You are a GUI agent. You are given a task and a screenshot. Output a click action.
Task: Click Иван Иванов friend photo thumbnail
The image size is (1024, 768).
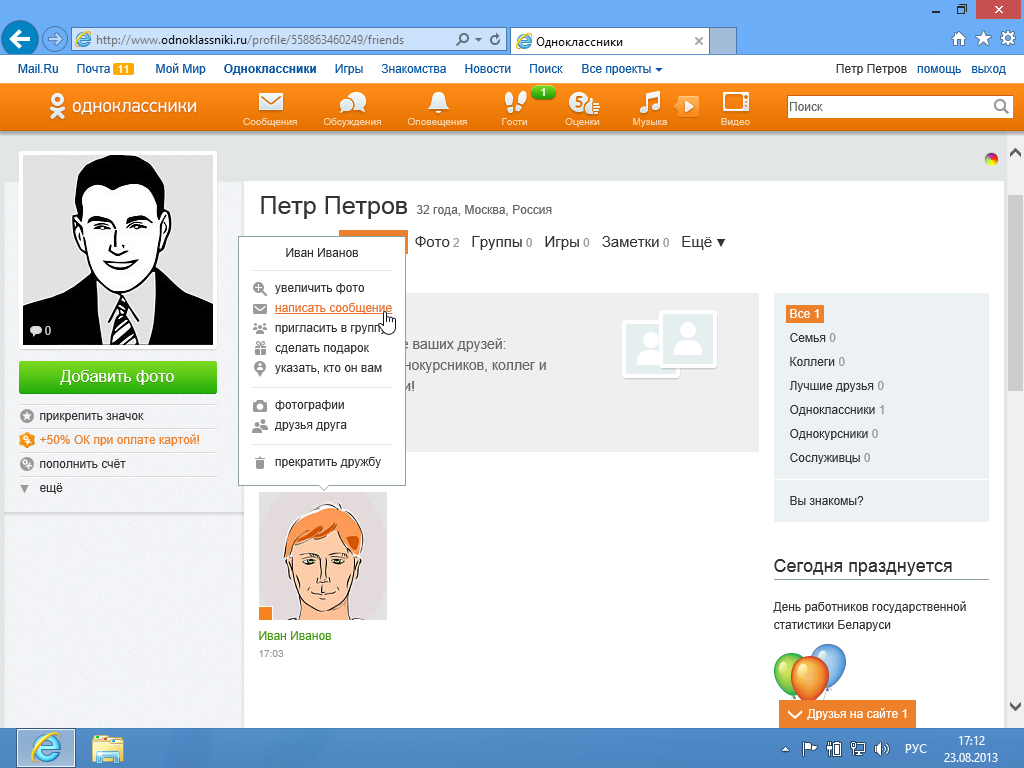click(323, 556)
